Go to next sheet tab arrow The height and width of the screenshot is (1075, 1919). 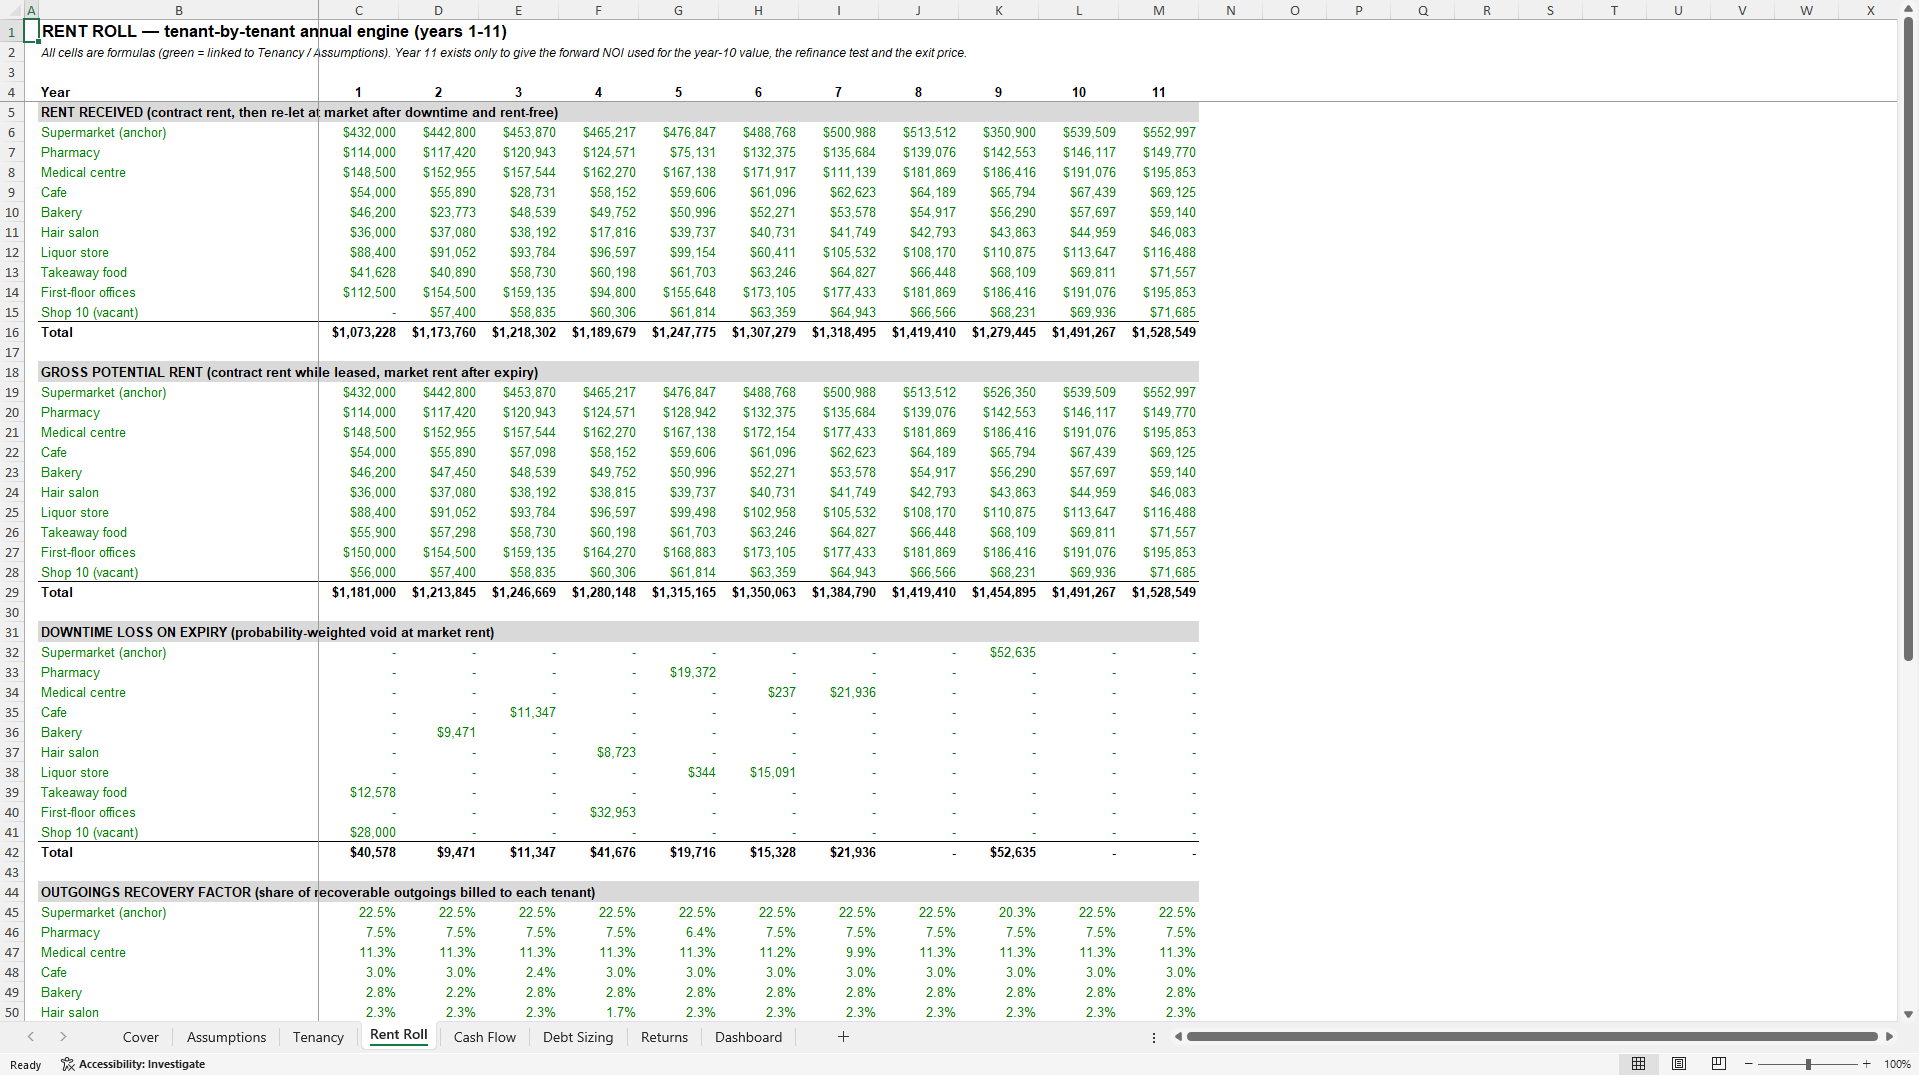coord(63,1037)
